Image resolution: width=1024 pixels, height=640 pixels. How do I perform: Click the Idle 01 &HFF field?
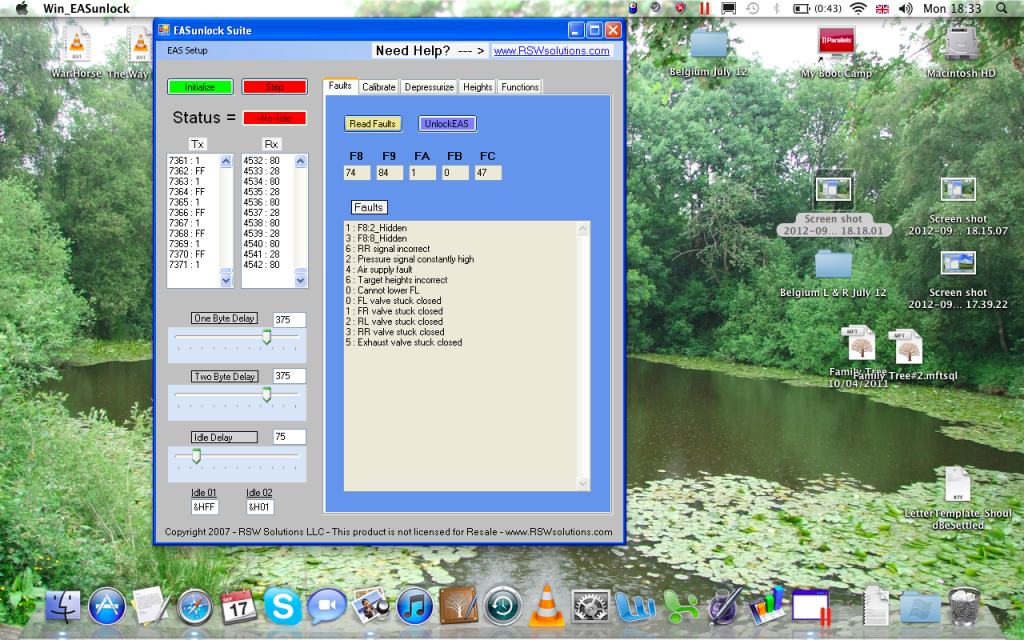pos(204,507)
